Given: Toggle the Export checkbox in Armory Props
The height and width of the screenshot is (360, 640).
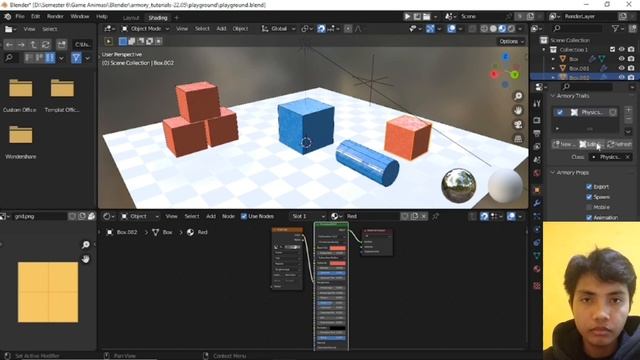Looking at the screenshot, I should point(589,187).
